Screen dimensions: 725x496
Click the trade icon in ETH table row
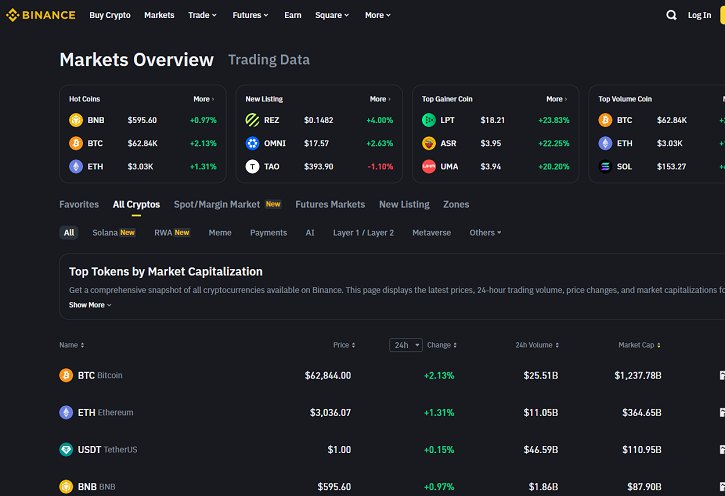coord(722,412)
